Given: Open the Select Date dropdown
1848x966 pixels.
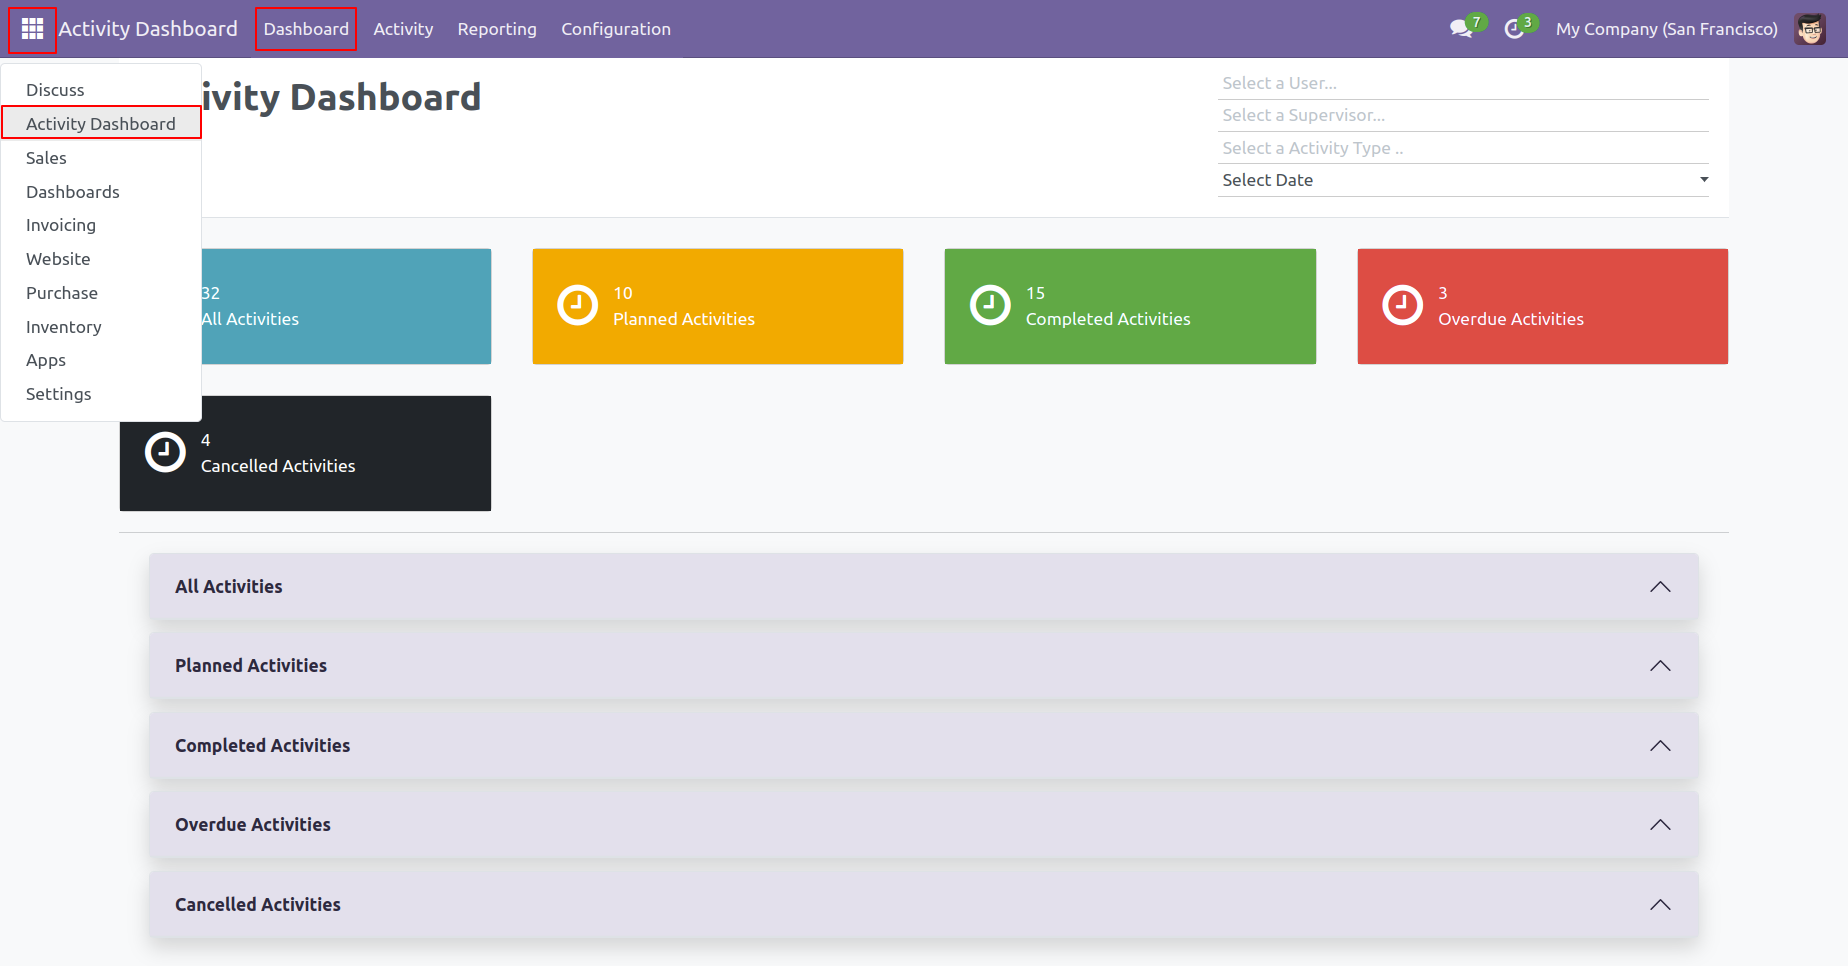Looking at the screenshot, I should coord(1463,180).
